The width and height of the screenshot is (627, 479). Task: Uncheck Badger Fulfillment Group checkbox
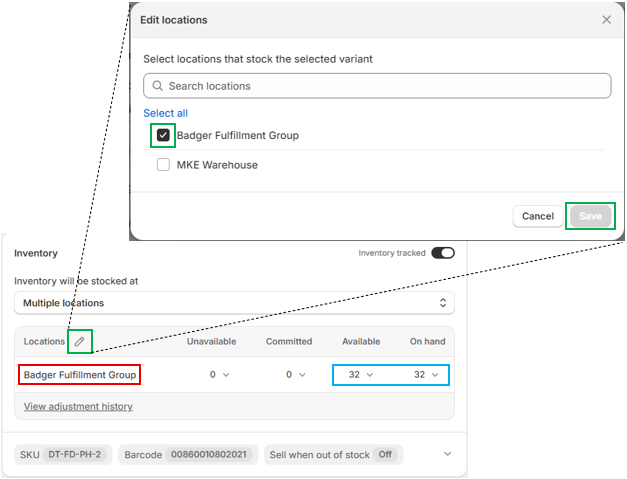(x=163, y=135)
